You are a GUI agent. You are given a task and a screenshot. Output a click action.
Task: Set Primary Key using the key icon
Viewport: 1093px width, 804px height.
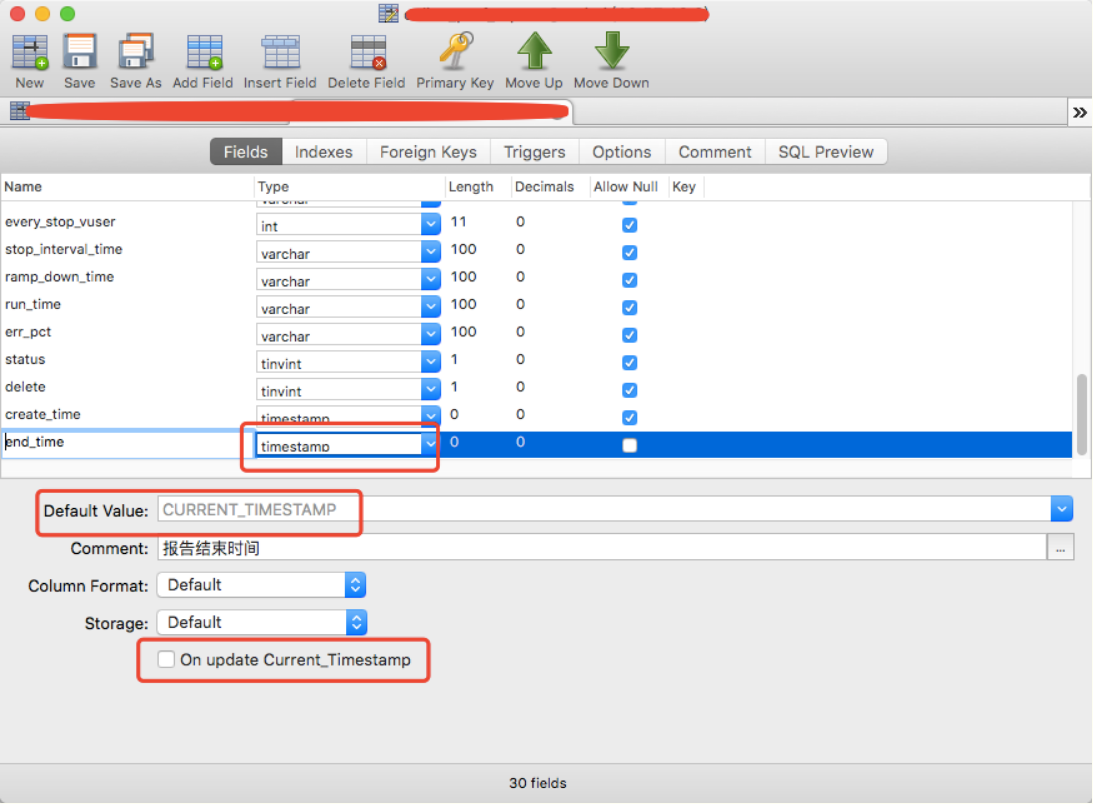tap(455, 52)
